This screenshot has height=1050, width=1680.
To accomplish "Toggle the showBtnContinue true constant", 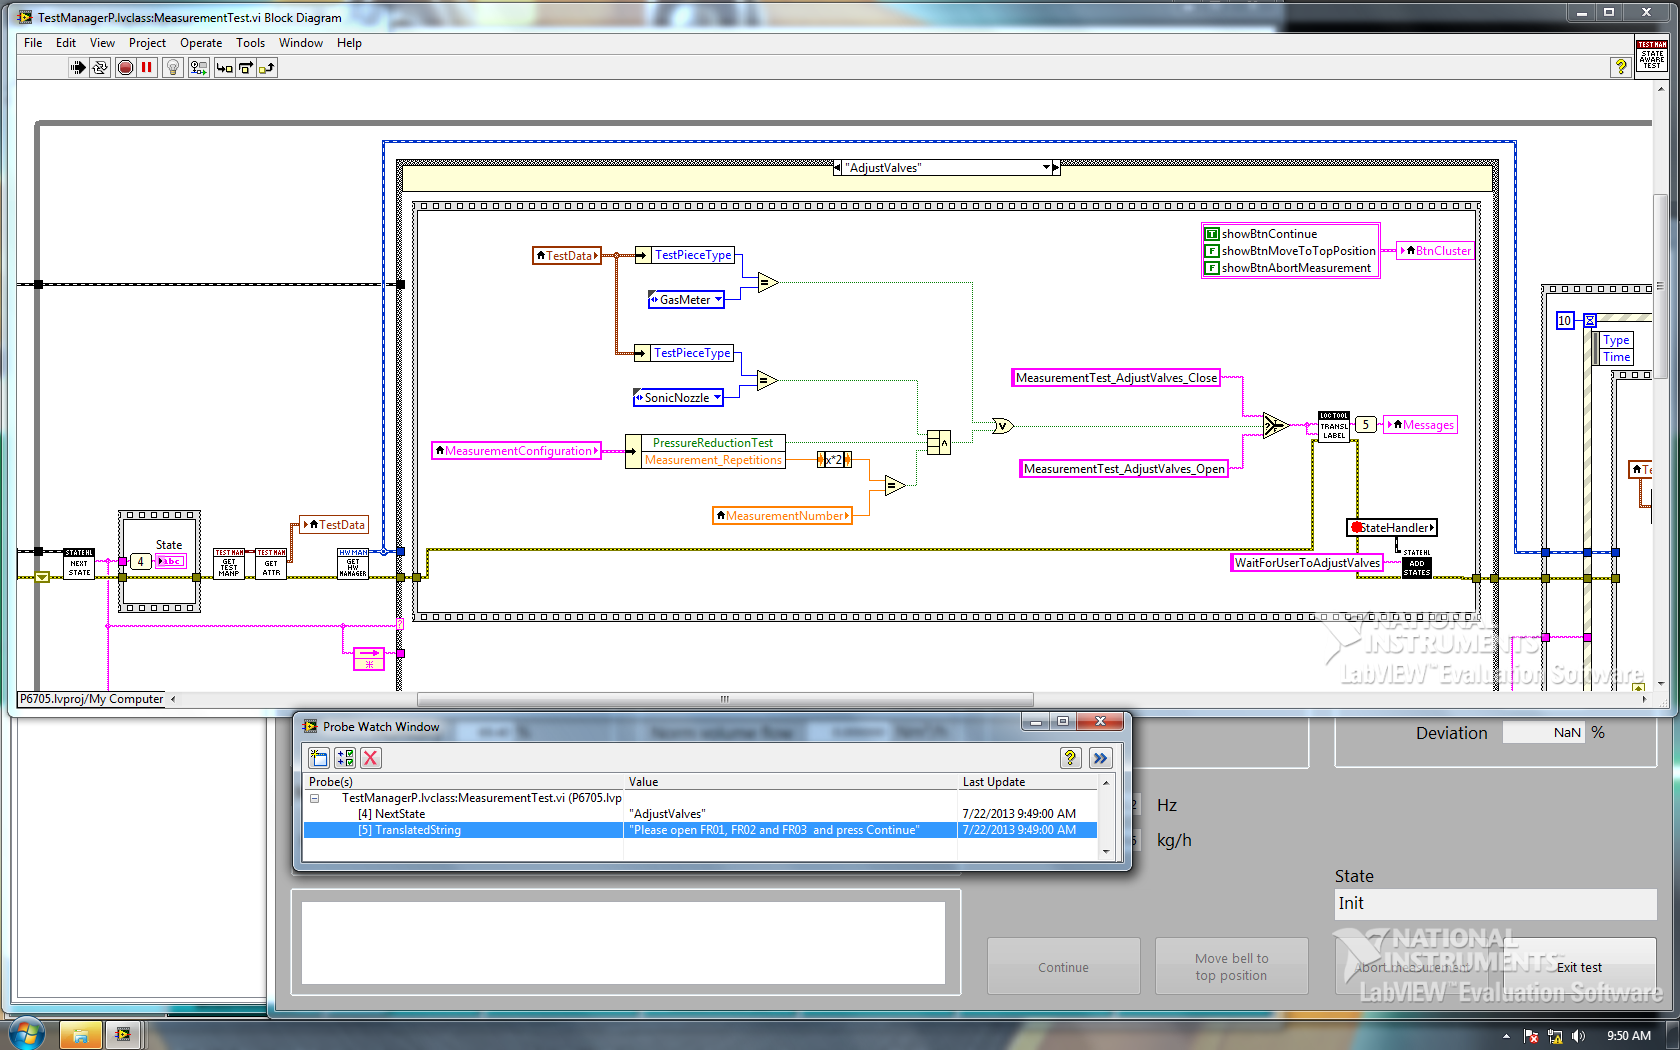I will click(x=1211, y=234).
